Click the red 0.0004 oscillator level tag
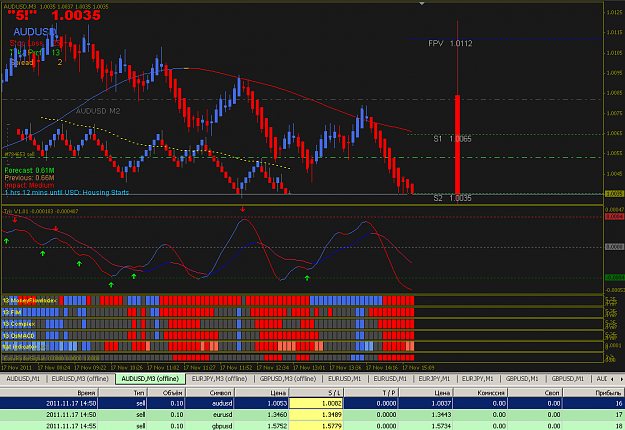This screenshot has height=430, width=625. point(614,216)
